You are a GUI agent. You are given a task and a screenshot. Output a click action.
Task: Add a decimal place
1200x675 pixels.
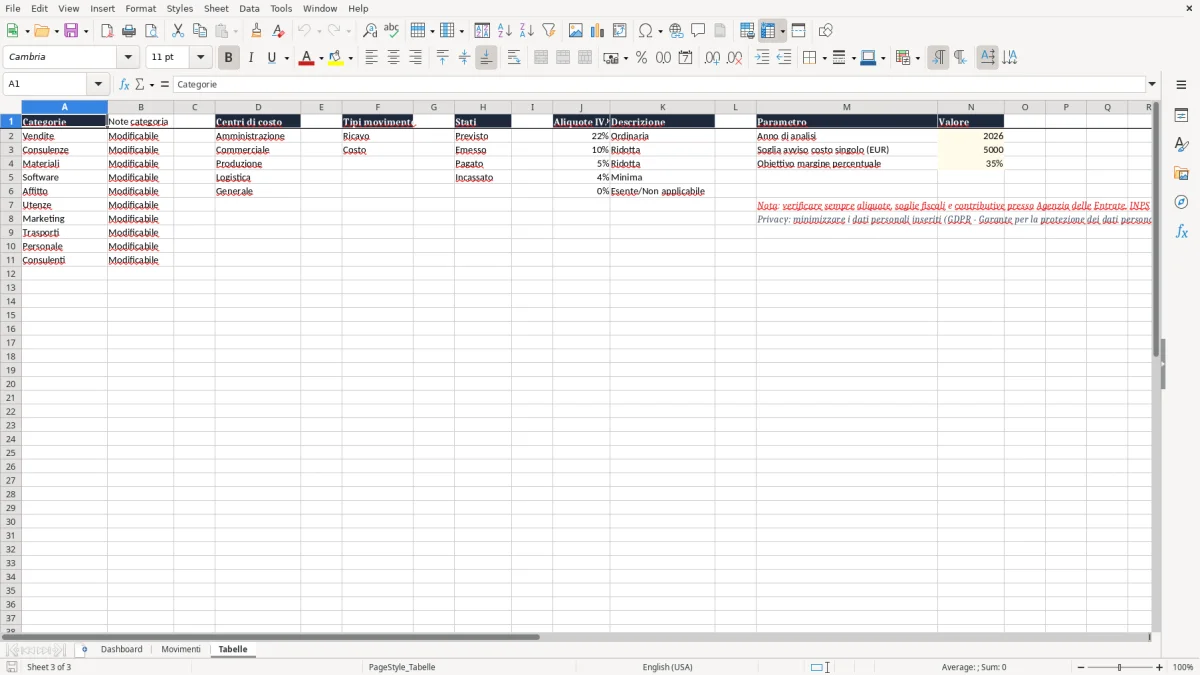click(x=712, y=58)
